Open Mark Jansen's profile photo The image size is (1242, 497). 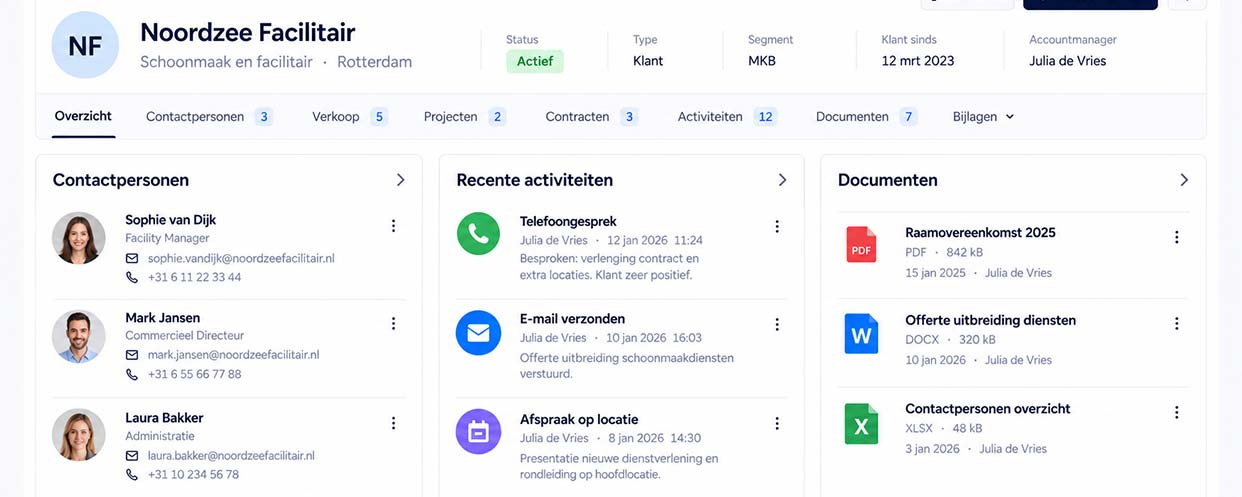coord(79,336)
